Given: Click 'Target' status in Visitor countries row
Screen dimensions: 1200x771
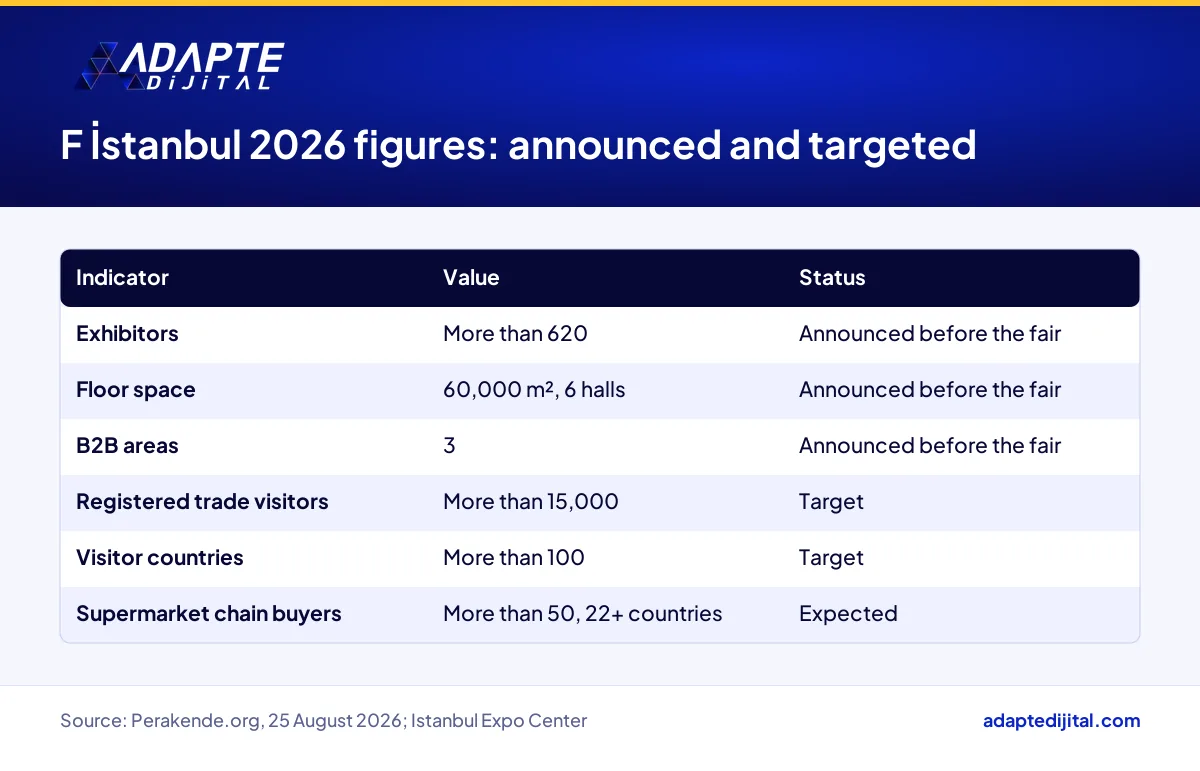Looking at the screenshot, I should point(831,558).
